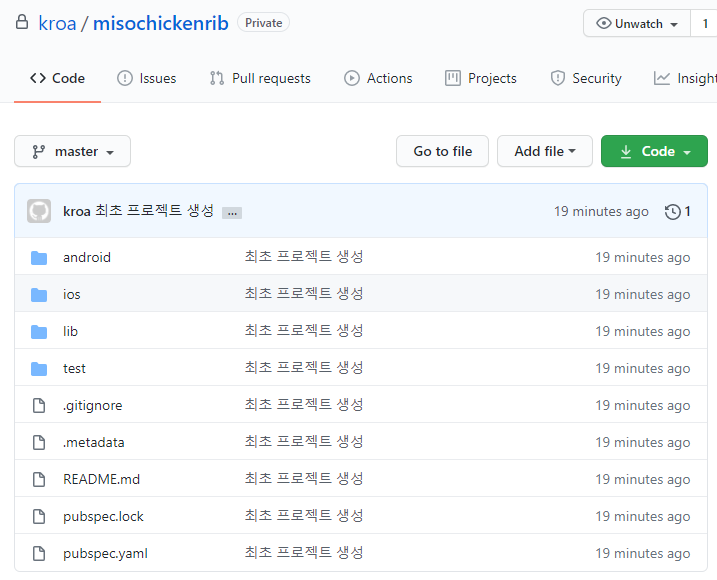
Task: Open the green Code download dropdown
Action: click(x=654, y=151)
